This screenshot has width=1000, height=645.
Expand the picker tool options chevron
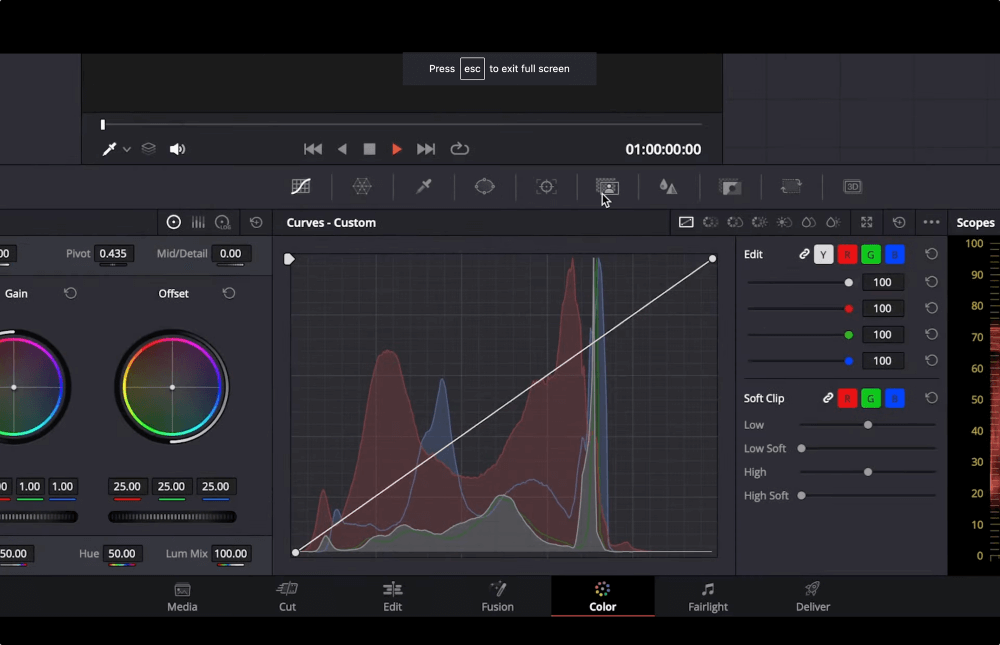click(x=127, y=149)
